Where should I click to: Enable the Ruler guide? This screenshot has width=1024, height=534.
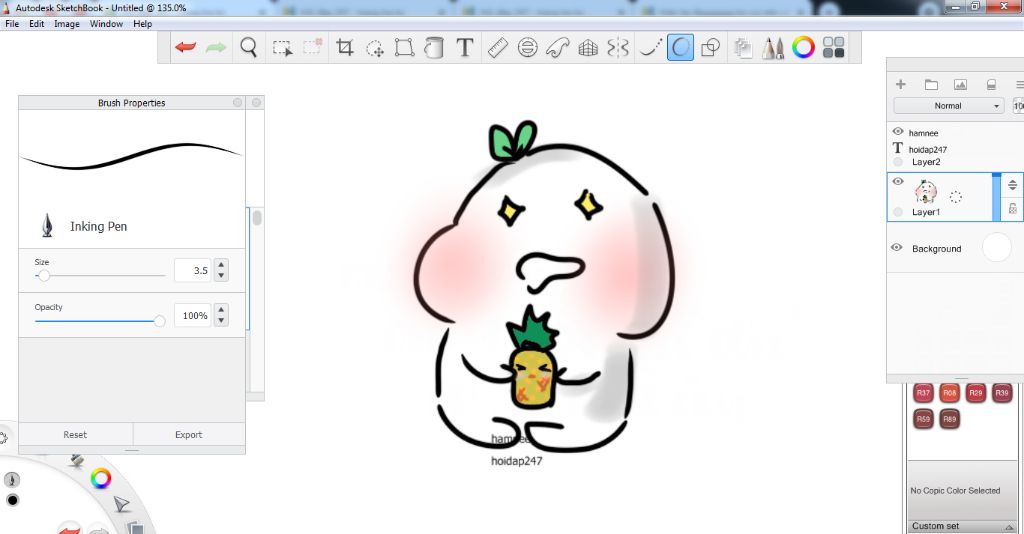(x=498, y=47)
